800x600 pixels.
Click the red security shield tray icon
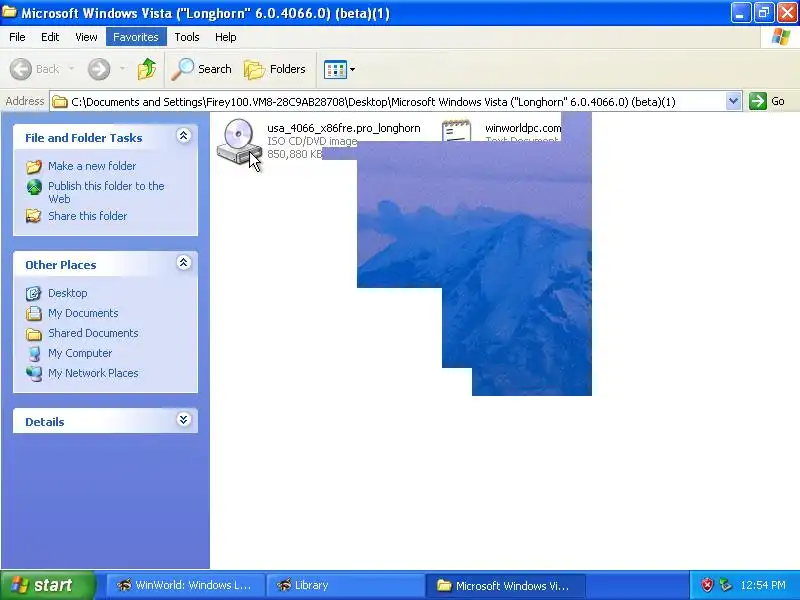click(707, 585)
